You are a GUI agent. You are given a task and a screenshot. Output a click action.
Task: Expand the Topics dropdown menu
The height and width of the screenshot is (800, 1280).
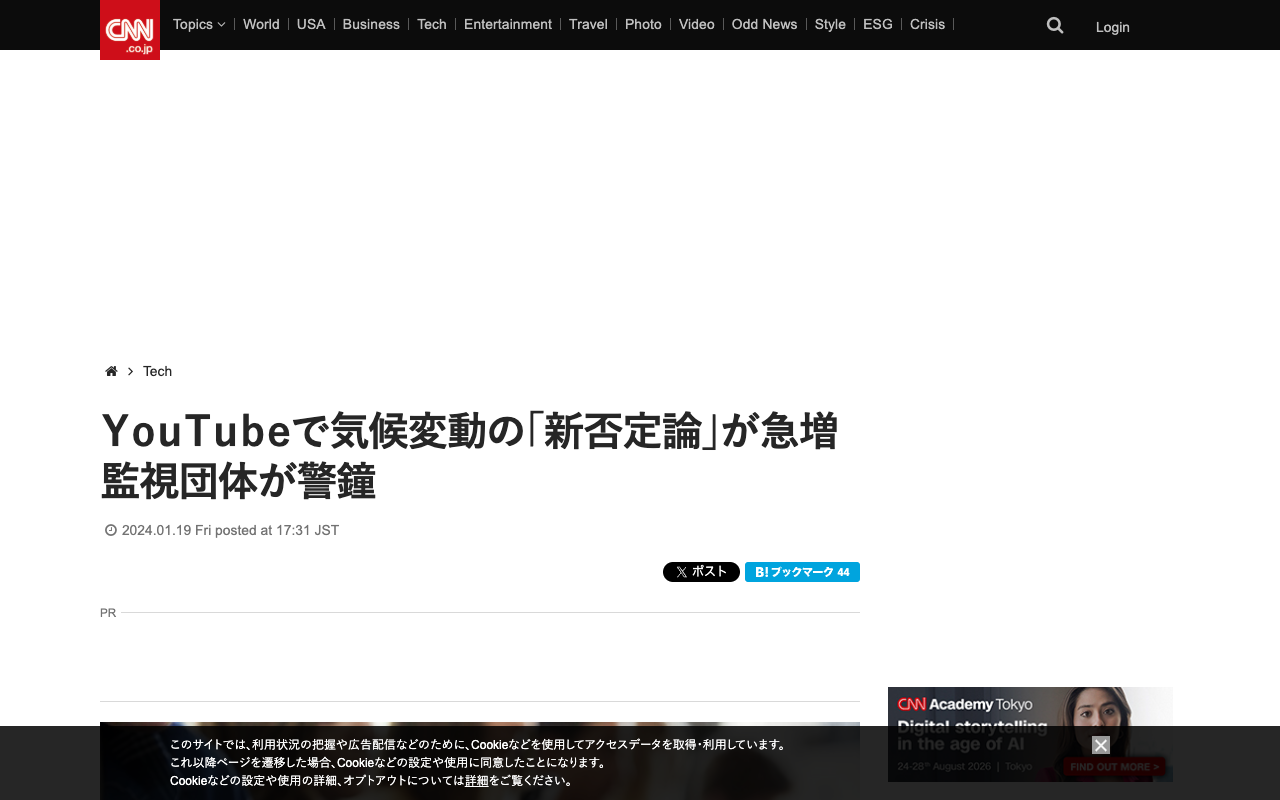pos(199,24)
